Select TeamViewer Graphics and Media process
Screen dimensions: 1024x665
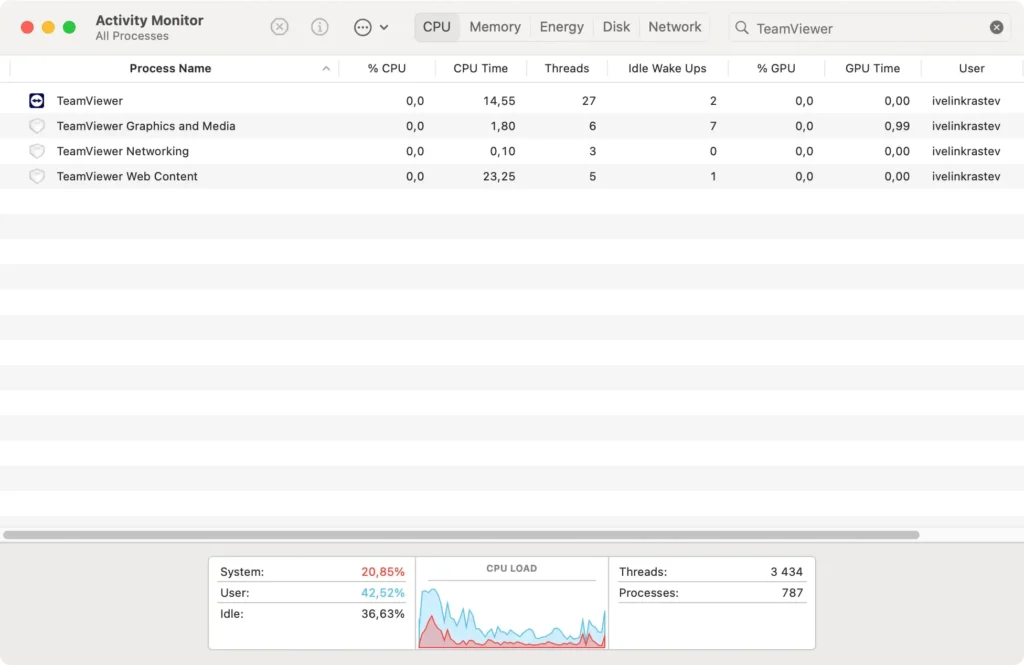click(x=512, y=126)
